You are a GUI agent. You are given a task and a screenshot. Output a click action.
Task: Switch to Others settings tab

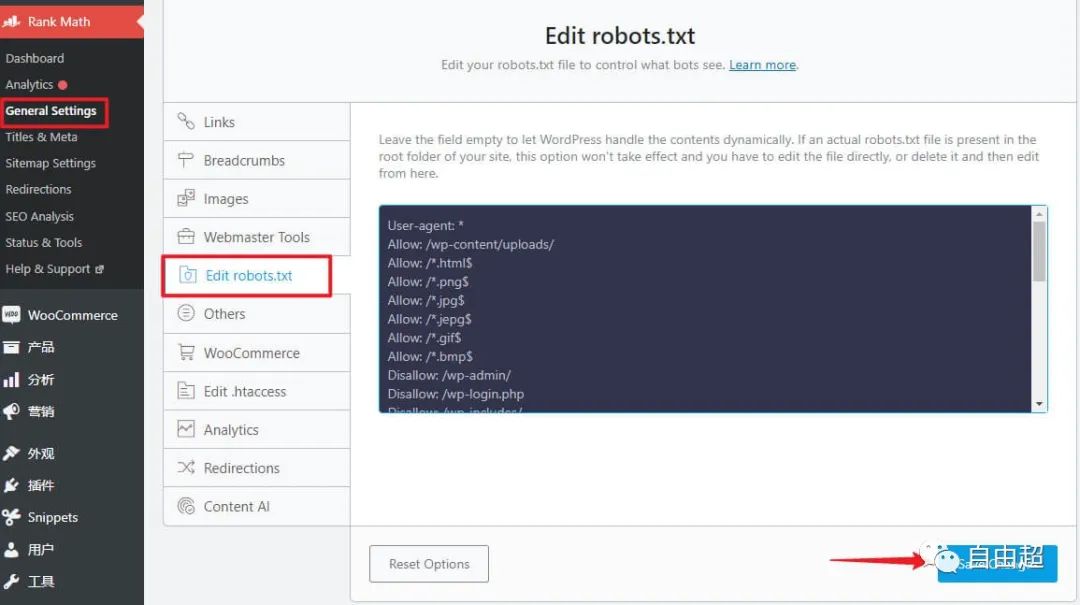click(x=257, y=314)
